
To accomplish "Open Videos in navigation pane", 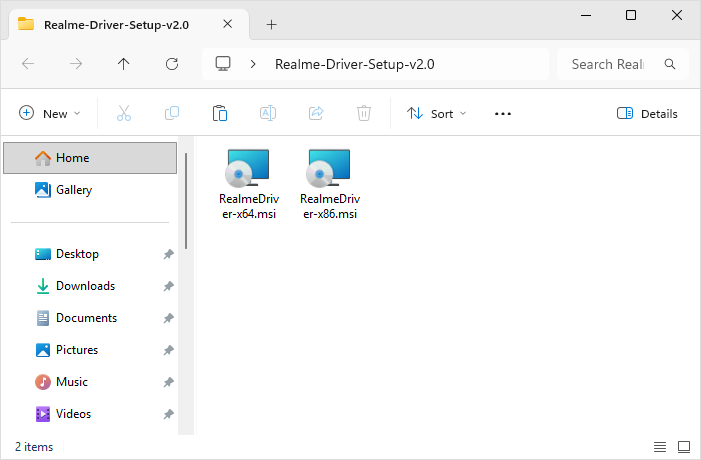I will pos(90,414).
